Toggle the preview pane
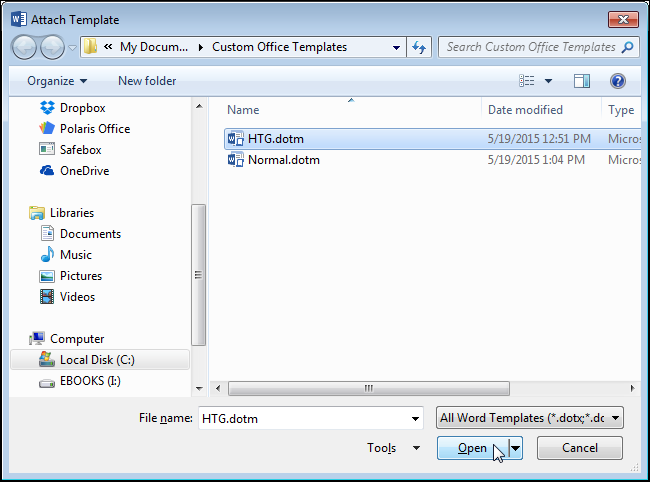This screenshot has height=482, width=650. (582, 81)
